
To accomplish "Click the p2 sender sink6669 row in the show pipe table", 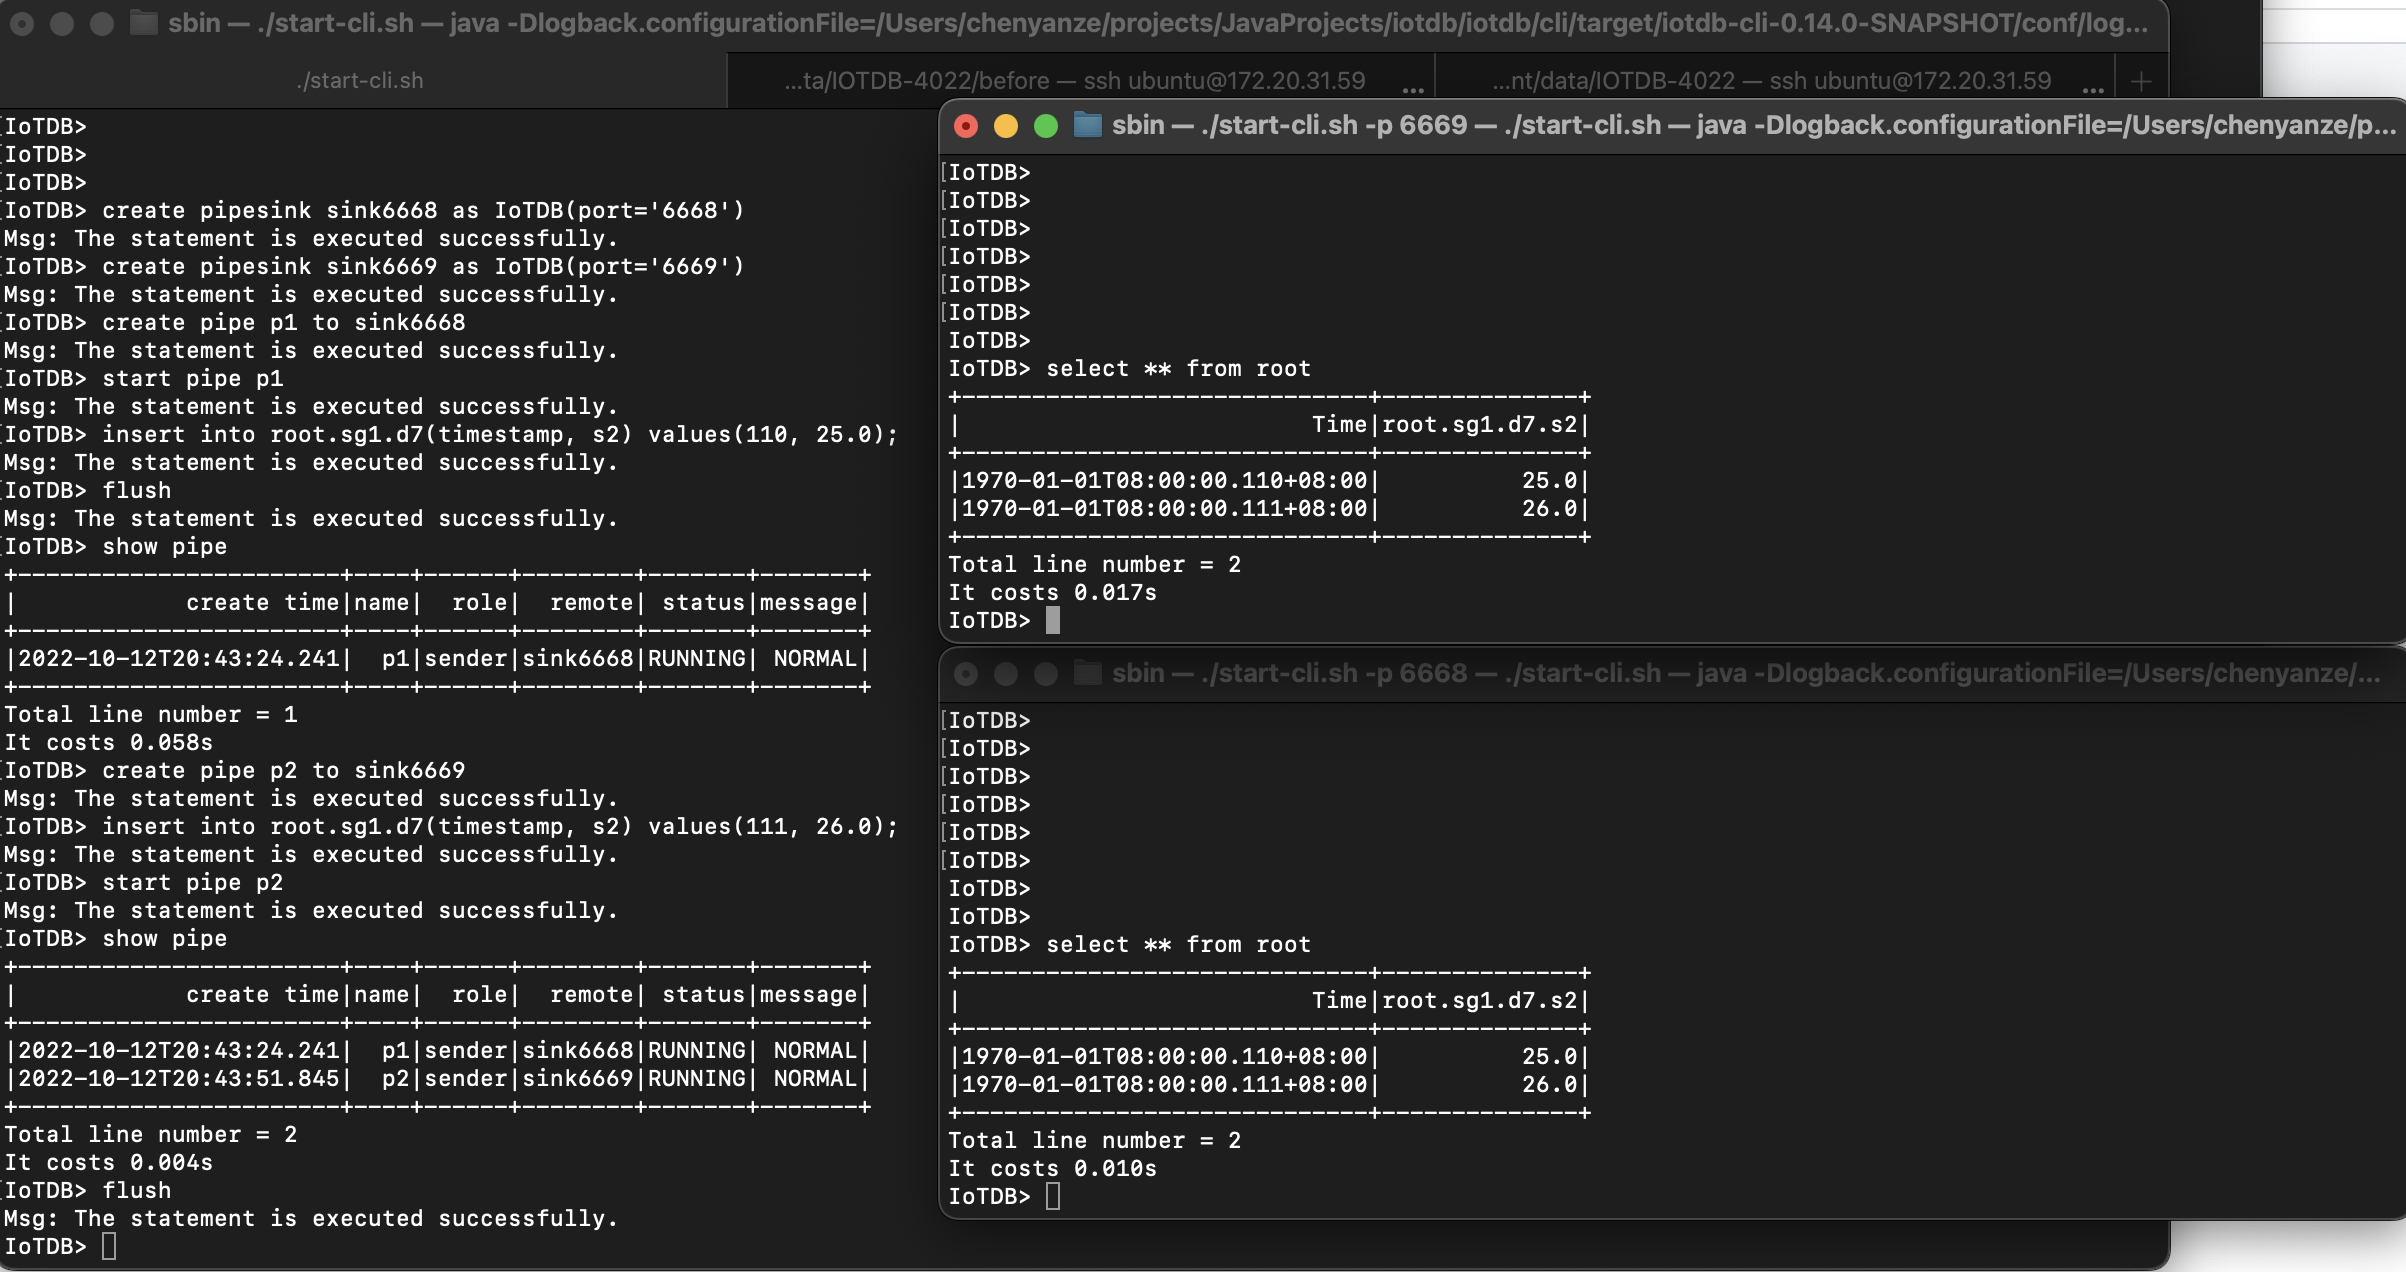I will click(x=438, y=1079).
